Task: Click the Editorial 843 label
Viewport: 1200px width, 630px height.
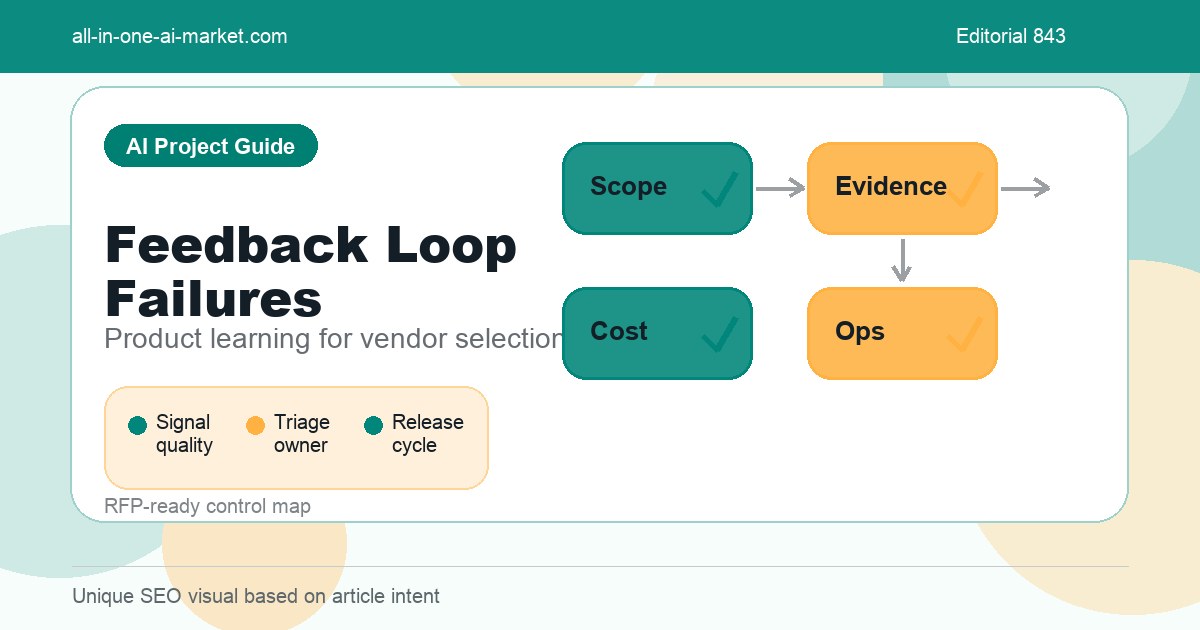Action: [1011, 36]
